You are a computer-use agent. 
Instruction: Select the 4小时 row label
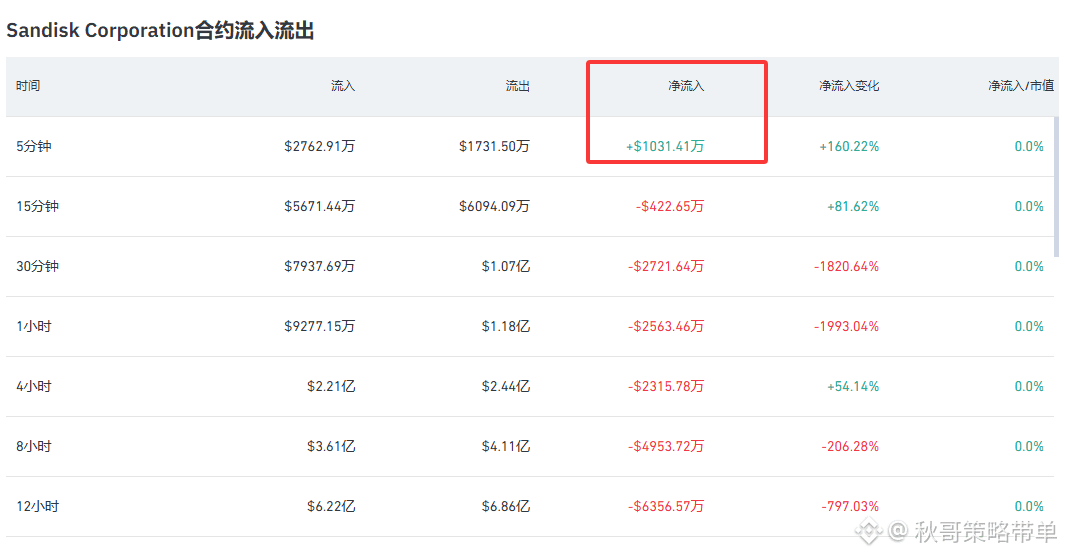point(34,386)
